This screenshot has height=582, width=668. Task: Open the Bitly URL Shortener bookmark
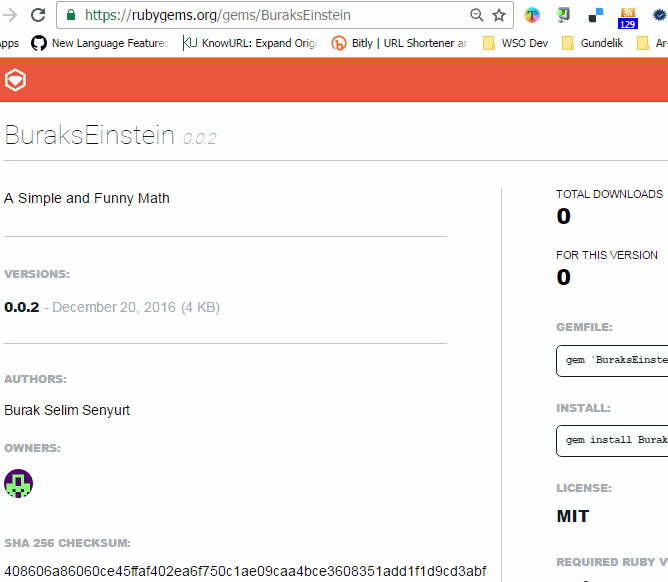400,43
